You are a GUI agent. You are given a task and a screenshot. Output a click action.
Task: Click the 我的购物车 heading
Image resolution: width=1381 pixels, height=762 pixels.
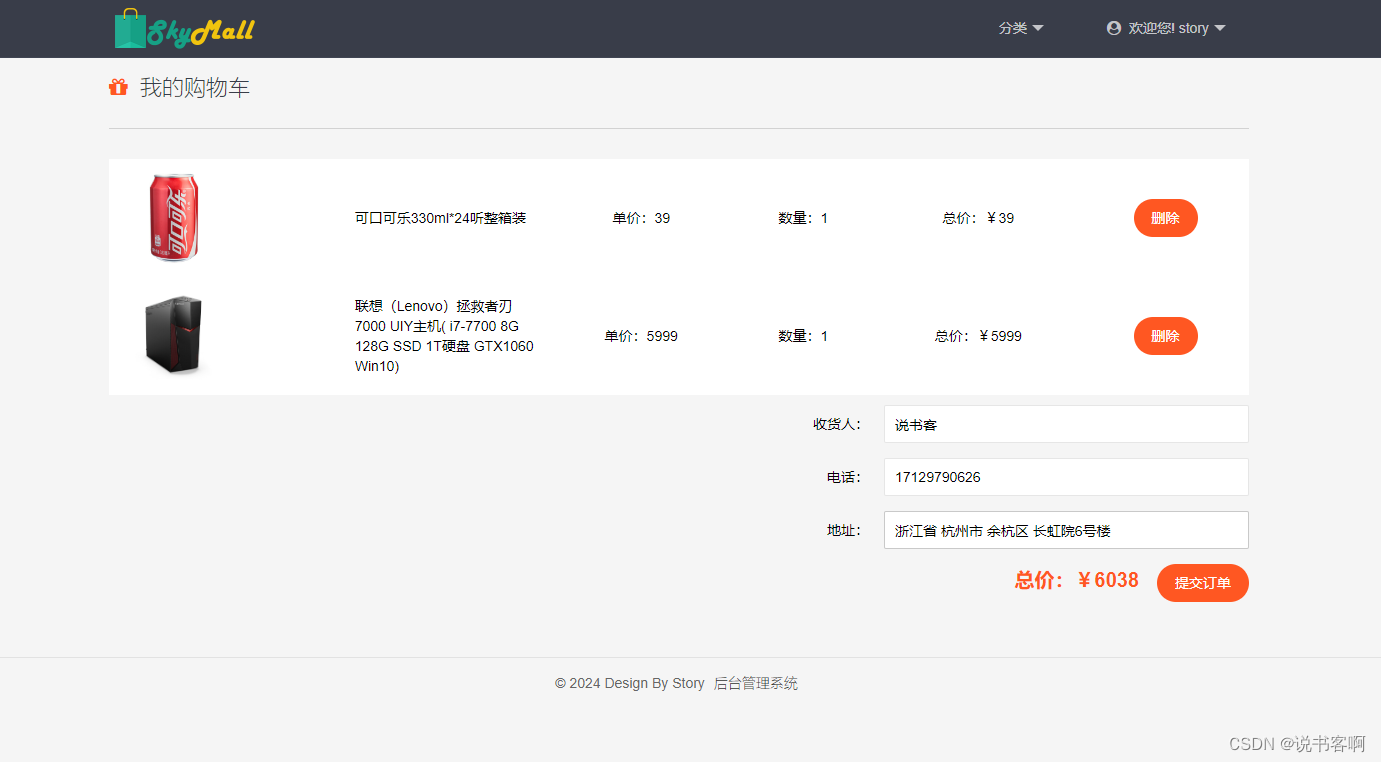pyautogui.click(x=195, y=88)
